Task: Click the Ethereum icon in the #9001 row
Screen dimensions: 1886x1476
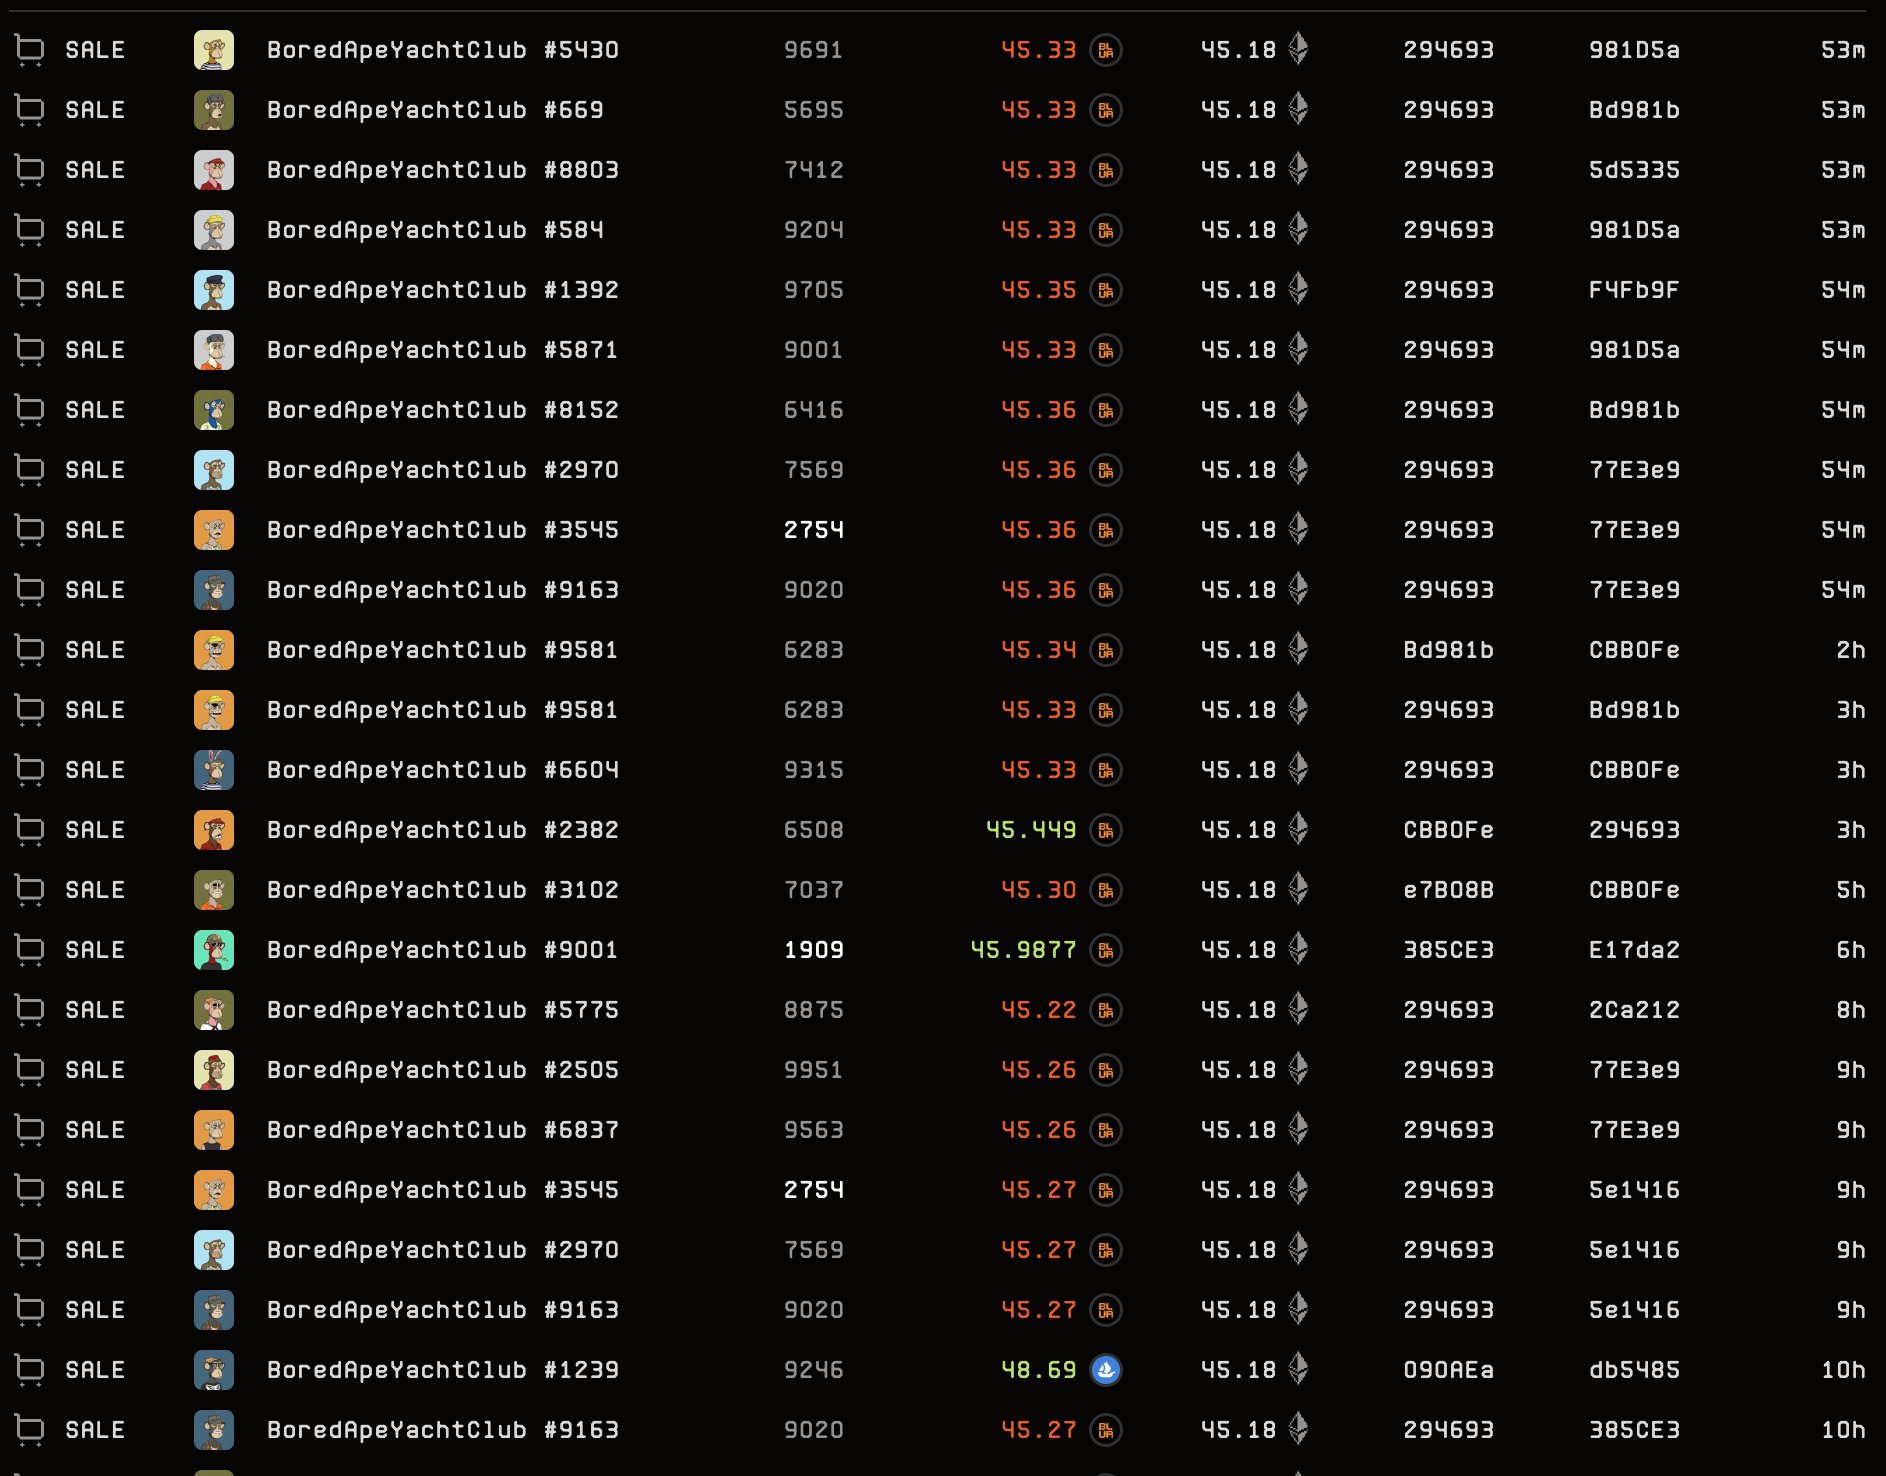Action: click(1298, 949)
